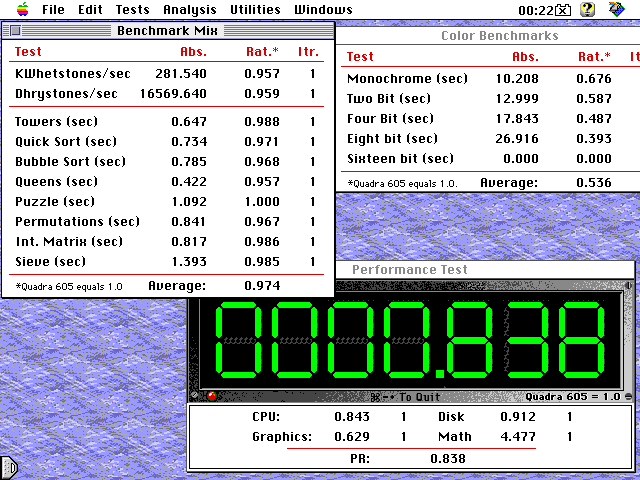This screenshot has width=640, height=480.
Task: Select the Bubble Sort (sec) row label
Action: coord(70,162)
